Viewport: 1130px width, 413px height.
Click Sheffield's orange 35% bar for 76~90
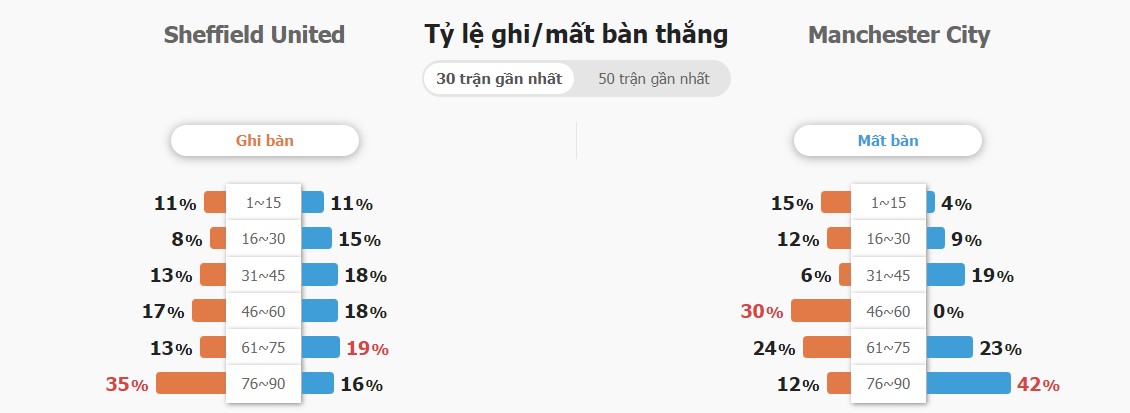191,383
